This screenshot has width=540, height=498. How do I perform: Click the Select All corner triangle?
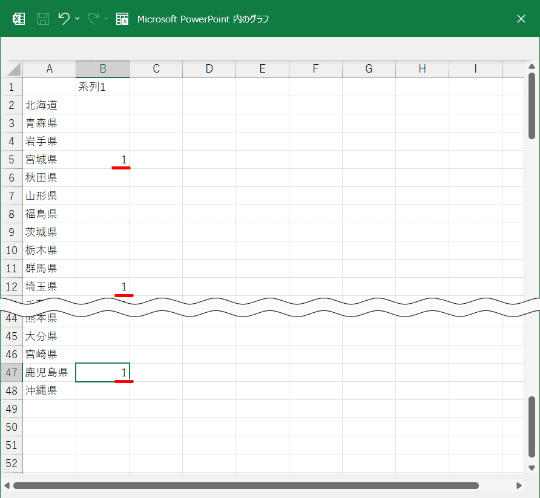(x=14, y=69)
